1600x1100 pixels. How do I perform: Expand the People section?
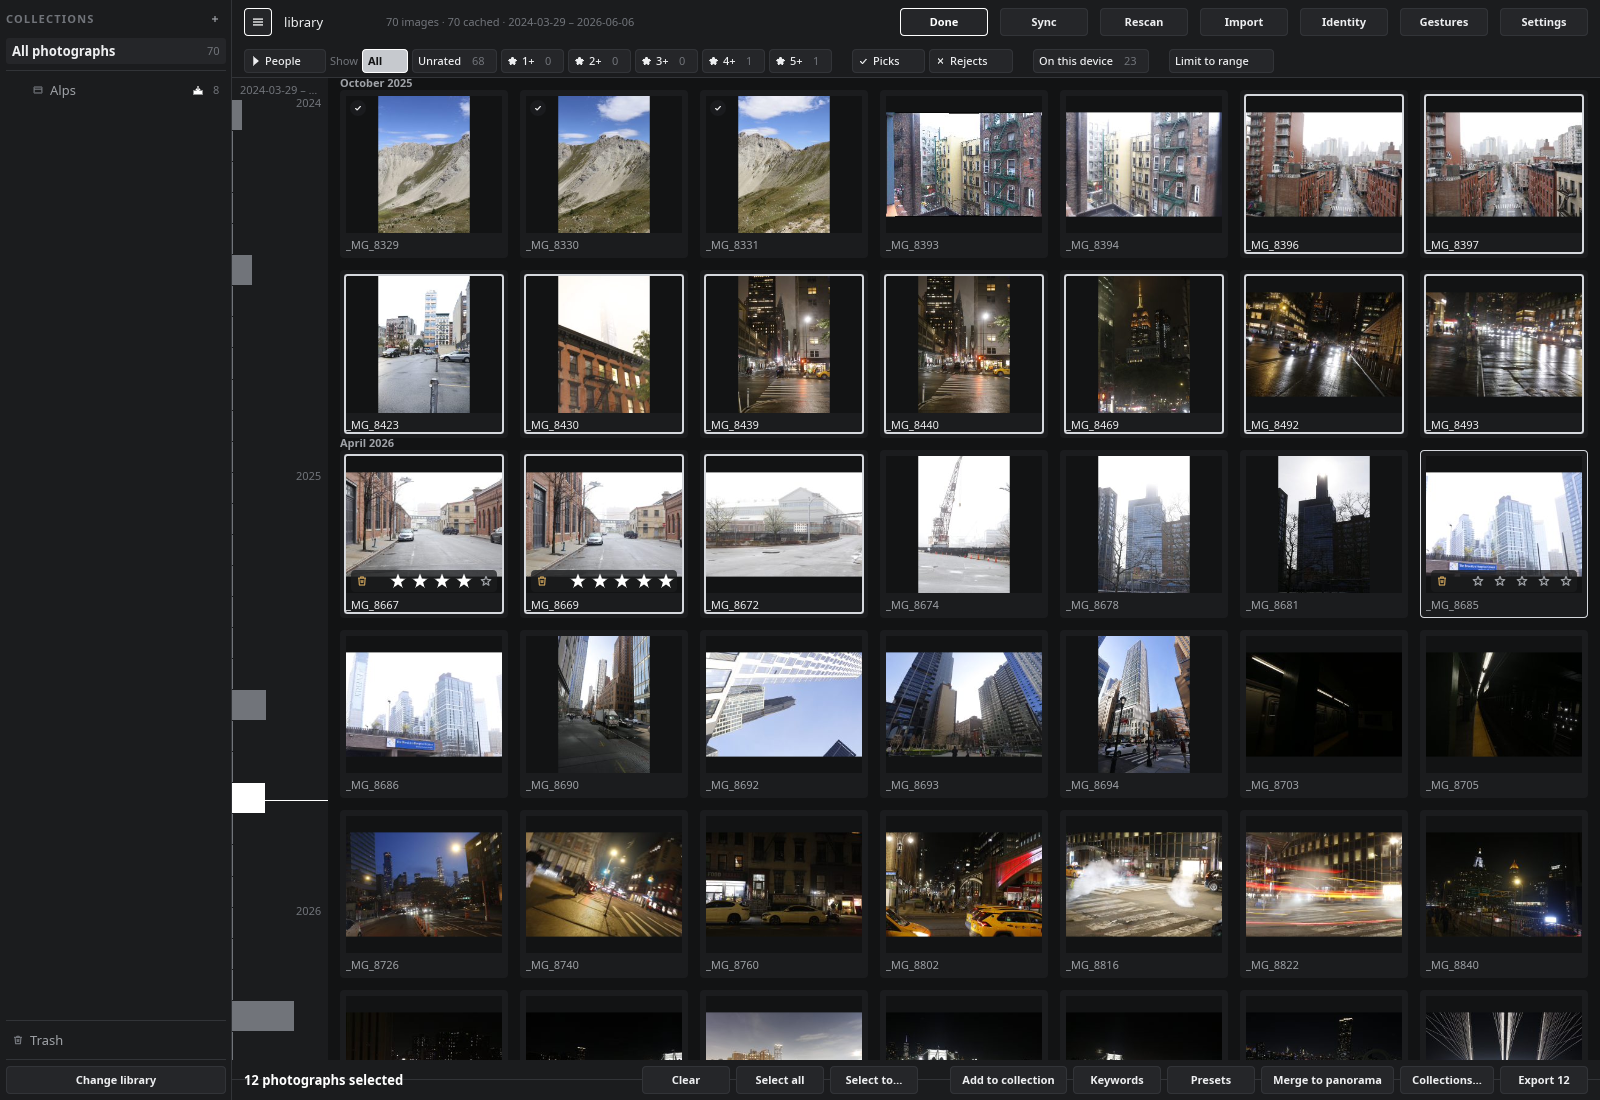[284, 61]
